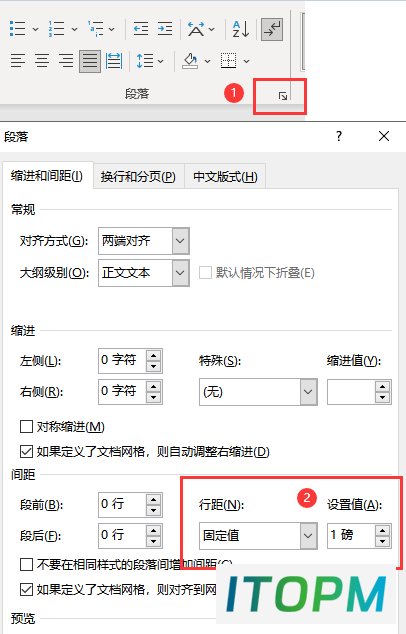Switch to 换行和分页(P) tab
This screenshot has height=634, width=406.
[138, 177]
